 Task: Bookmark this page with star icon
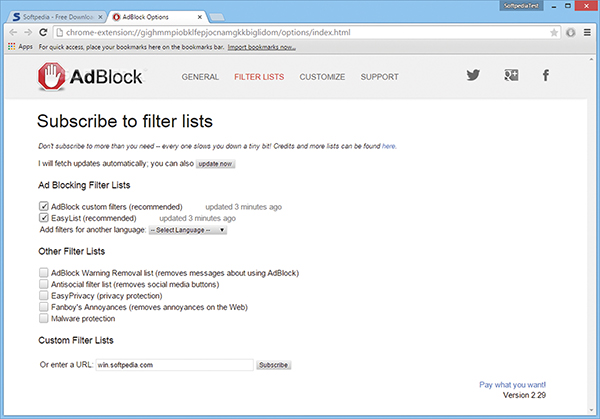[567, 32]
